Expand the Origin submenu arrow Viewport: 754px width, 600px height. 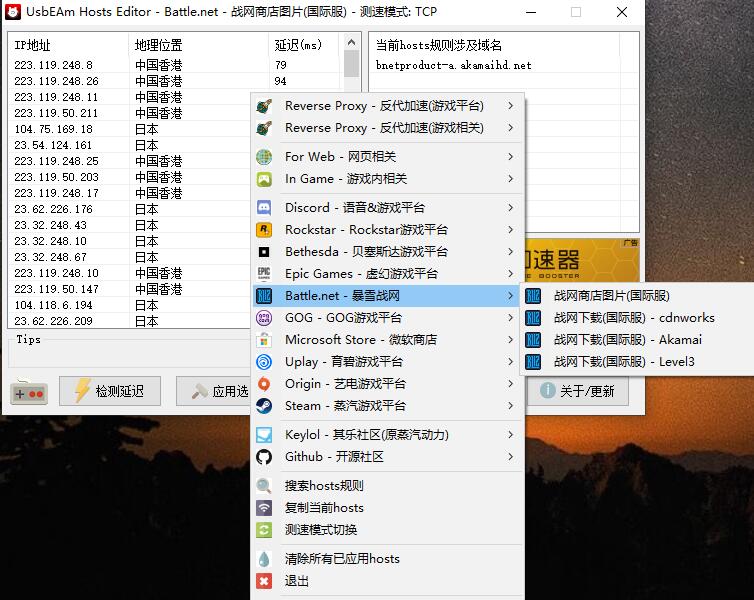510,384
